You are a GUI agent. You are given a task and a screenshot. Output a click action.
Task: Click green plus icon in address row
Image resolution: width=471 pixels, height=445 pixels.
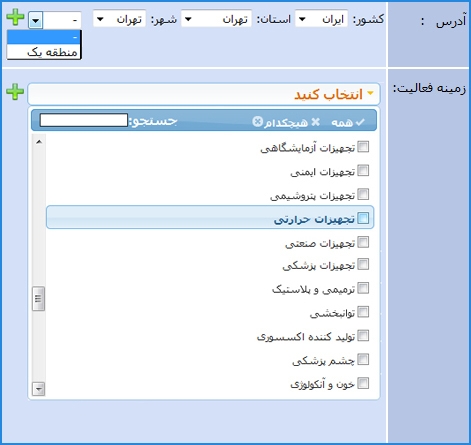point(15,17)
